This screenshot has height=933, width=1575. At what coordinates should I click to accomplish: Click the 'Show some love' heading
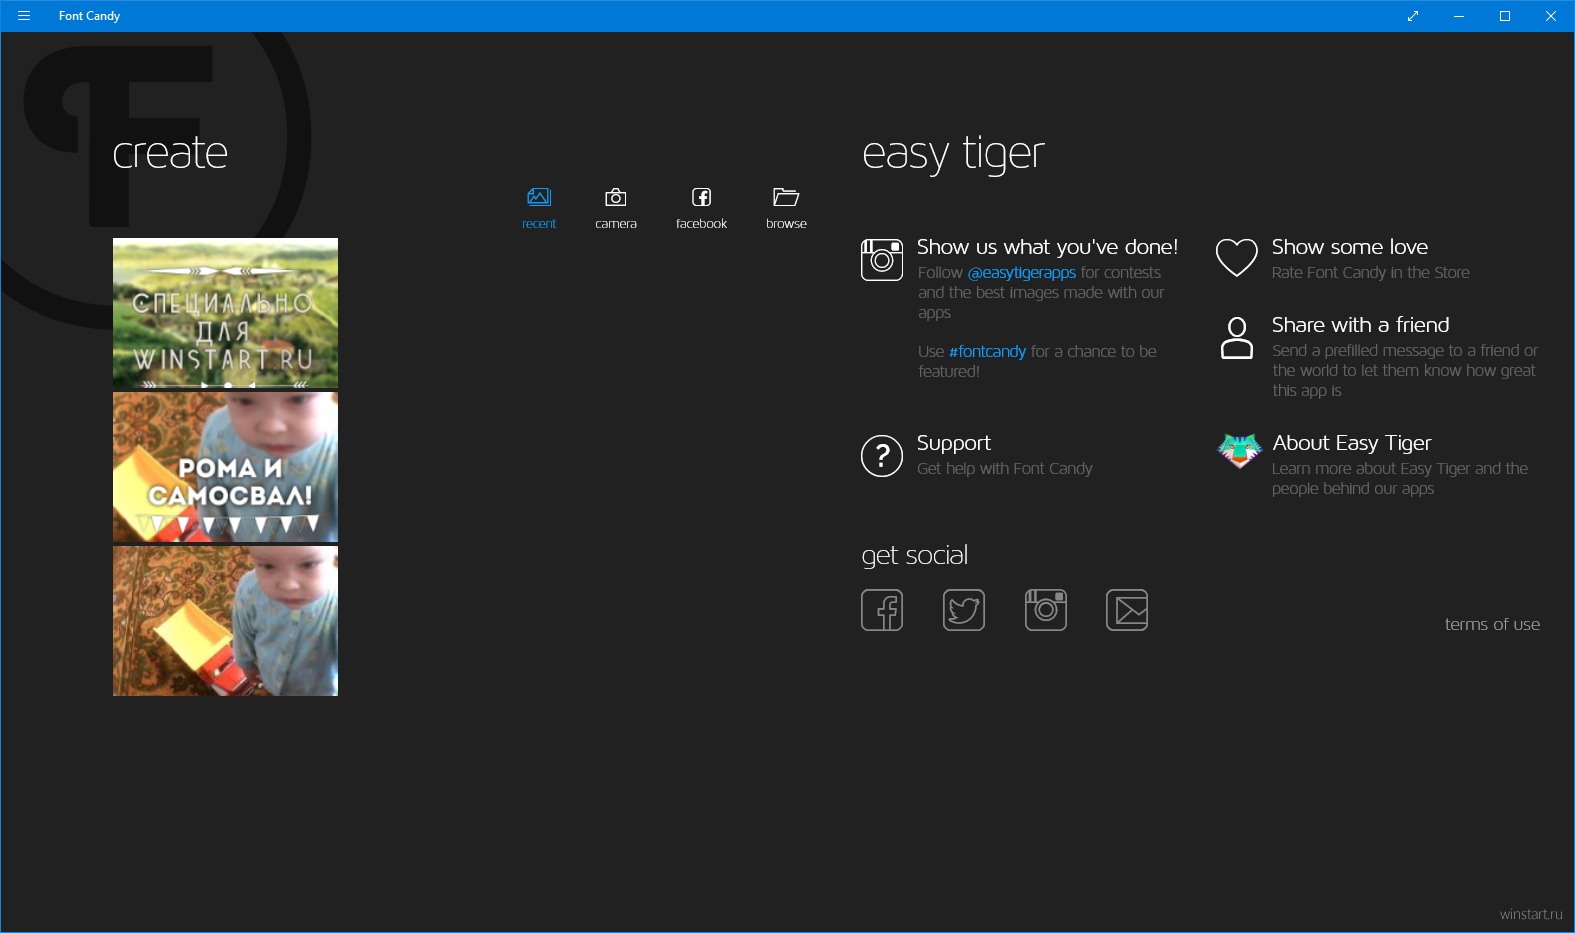tap(1350, 247)
